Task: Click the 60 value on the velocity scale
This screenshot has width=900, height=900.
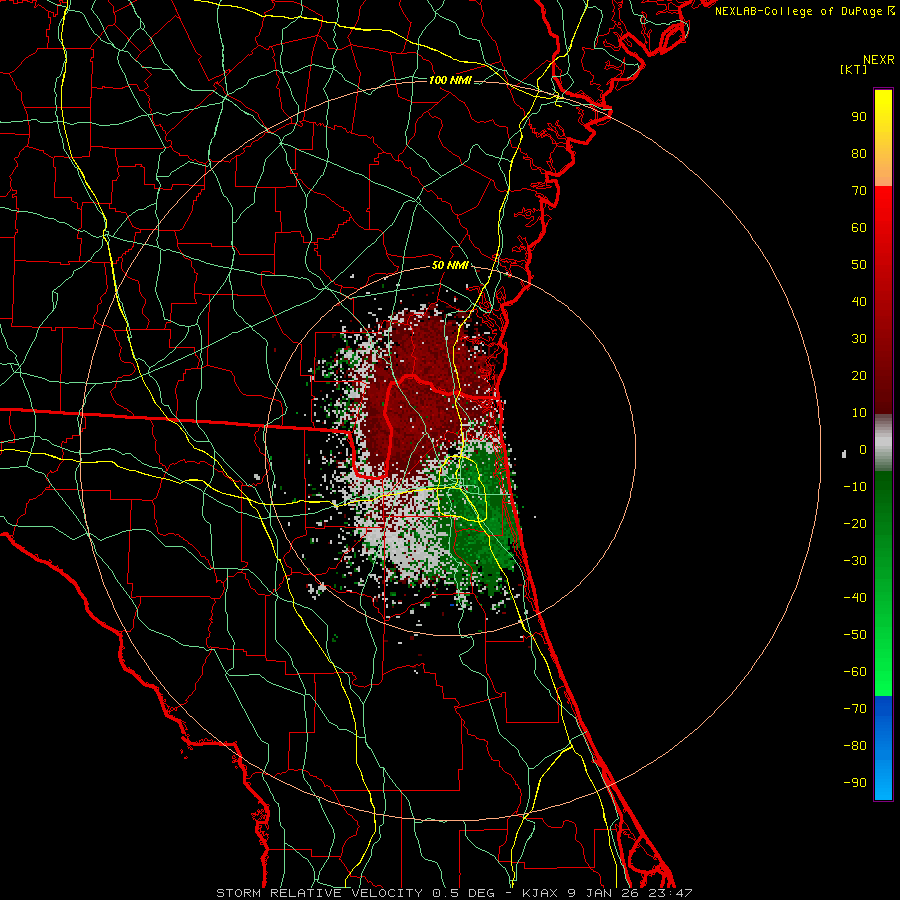Action: [859, 228]
